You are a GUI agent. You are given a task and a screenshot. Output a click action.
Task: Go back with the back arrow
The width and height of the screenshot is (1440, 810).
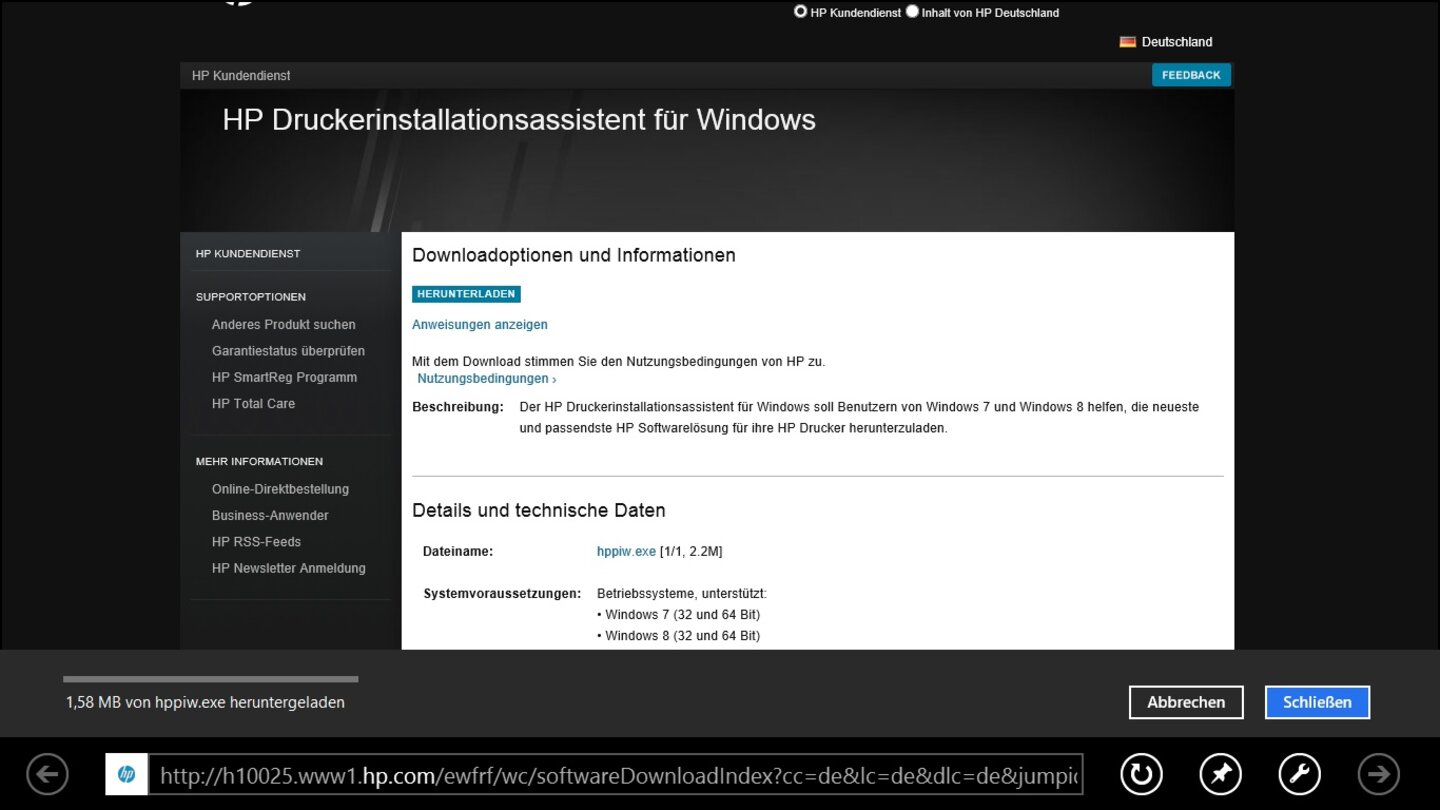47,774
